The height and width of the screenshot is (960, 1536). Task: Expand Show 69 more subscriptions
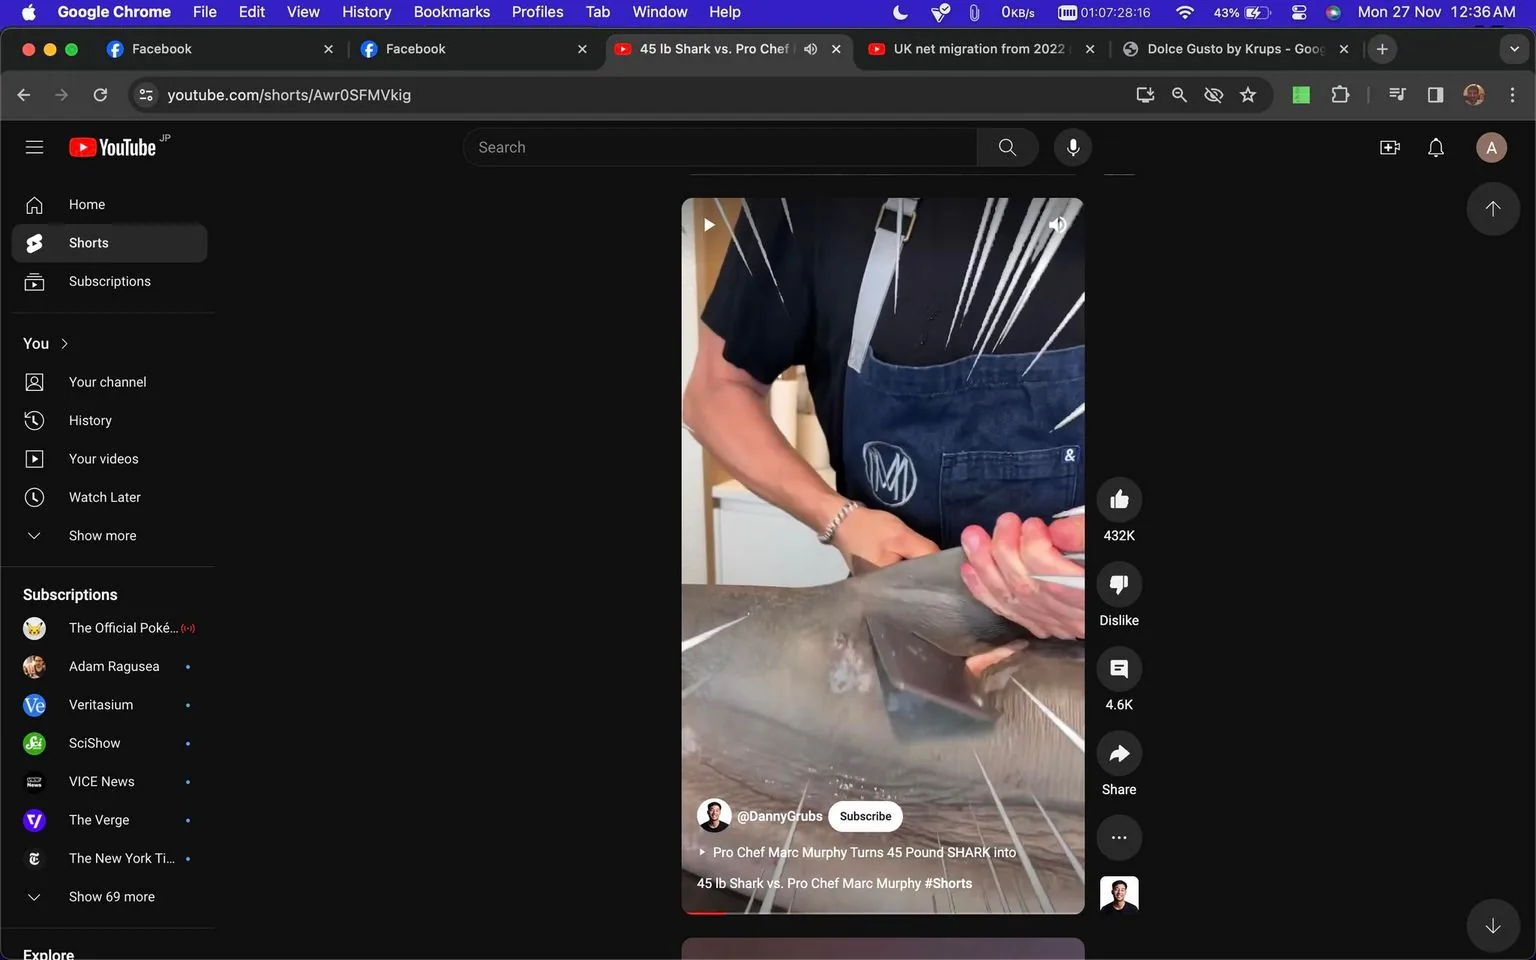111,896
